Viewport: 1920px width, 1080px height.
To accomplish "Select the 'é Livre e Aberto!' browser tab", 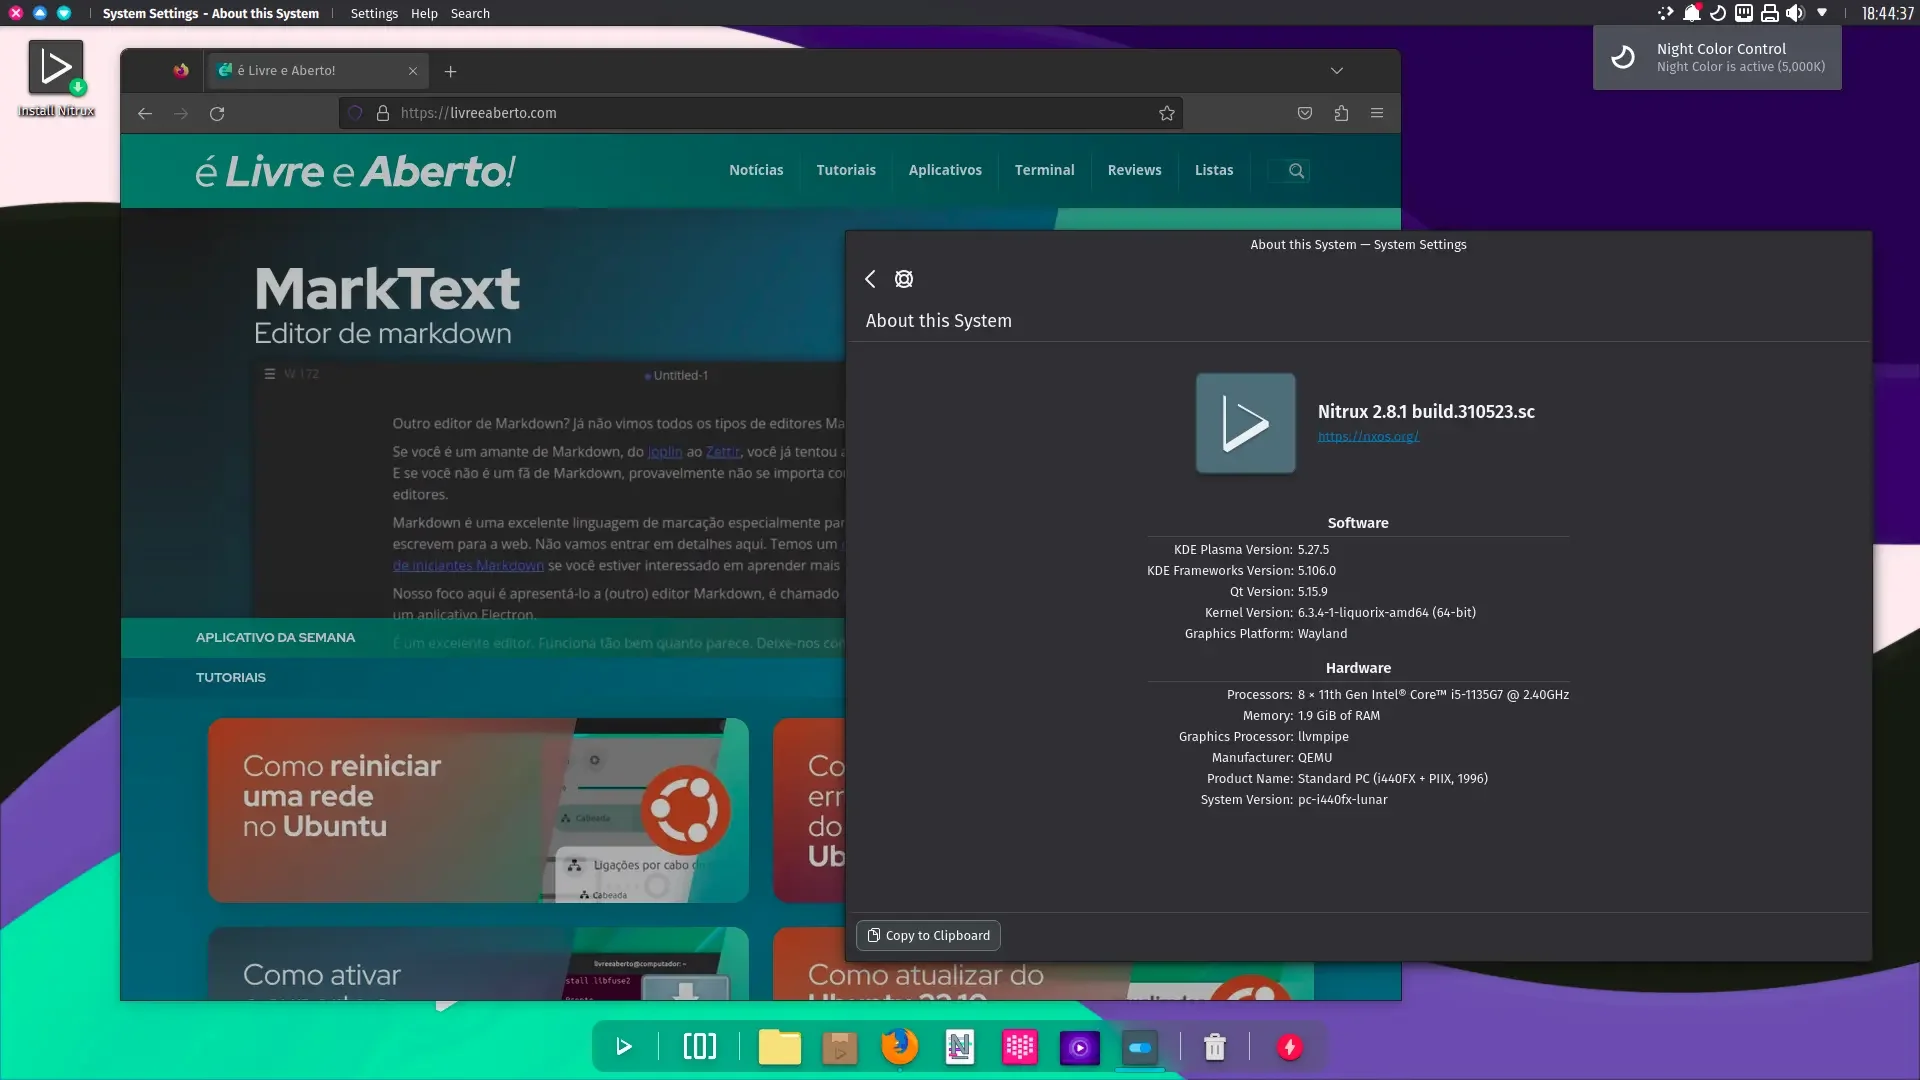I will coord(318,71).
